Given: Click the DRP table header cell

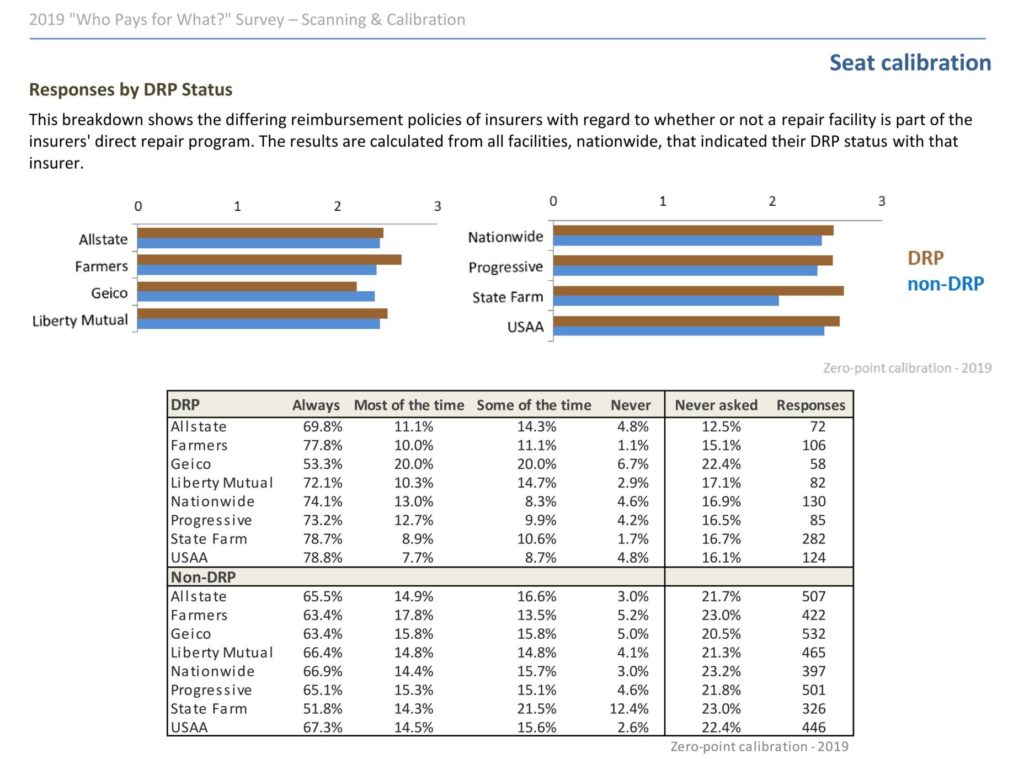Looking at the screenshot, I should coord(185,405).
